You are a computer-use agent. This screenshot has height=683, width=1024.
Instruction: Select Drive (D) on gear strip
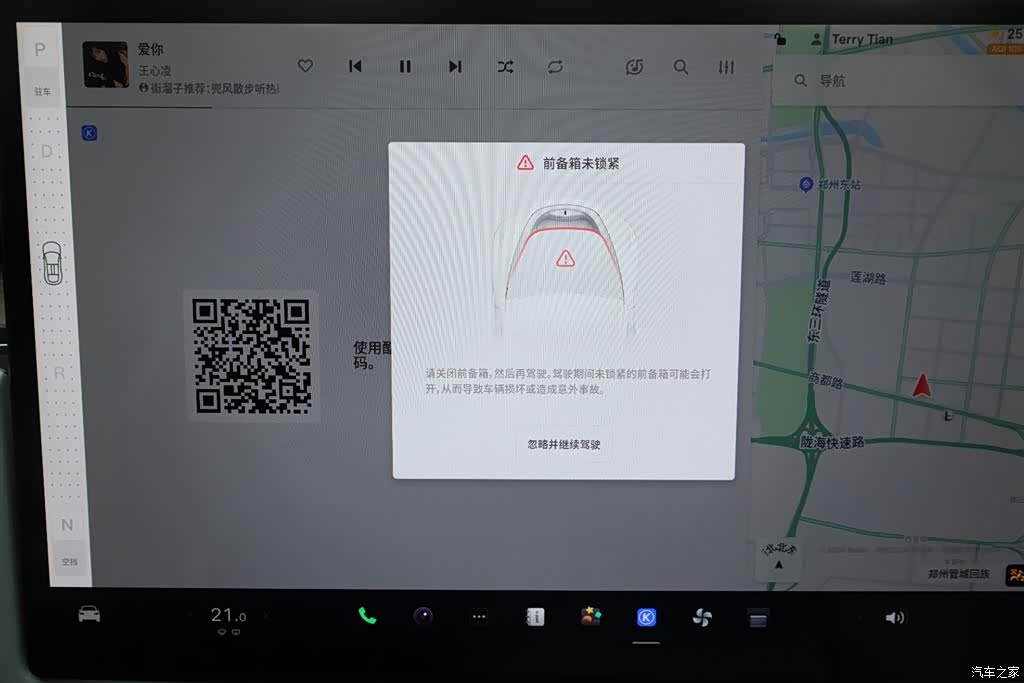46,151
